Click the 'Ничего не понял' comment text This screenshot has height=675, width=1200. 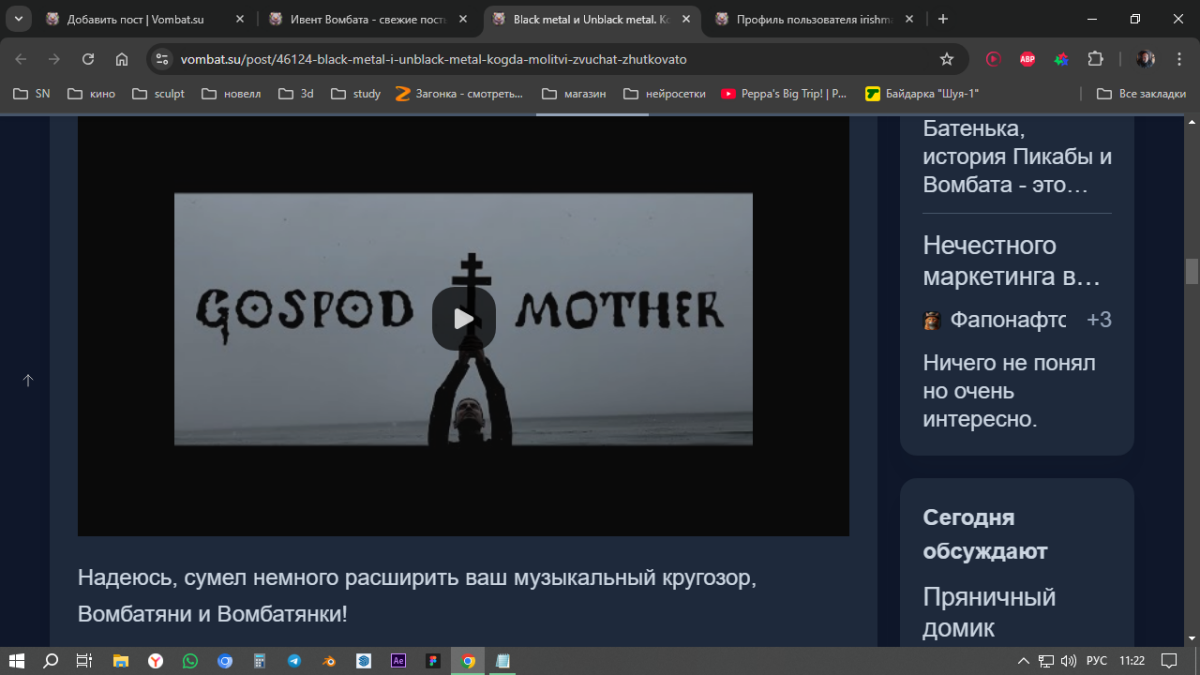(x=1010, y=390)
